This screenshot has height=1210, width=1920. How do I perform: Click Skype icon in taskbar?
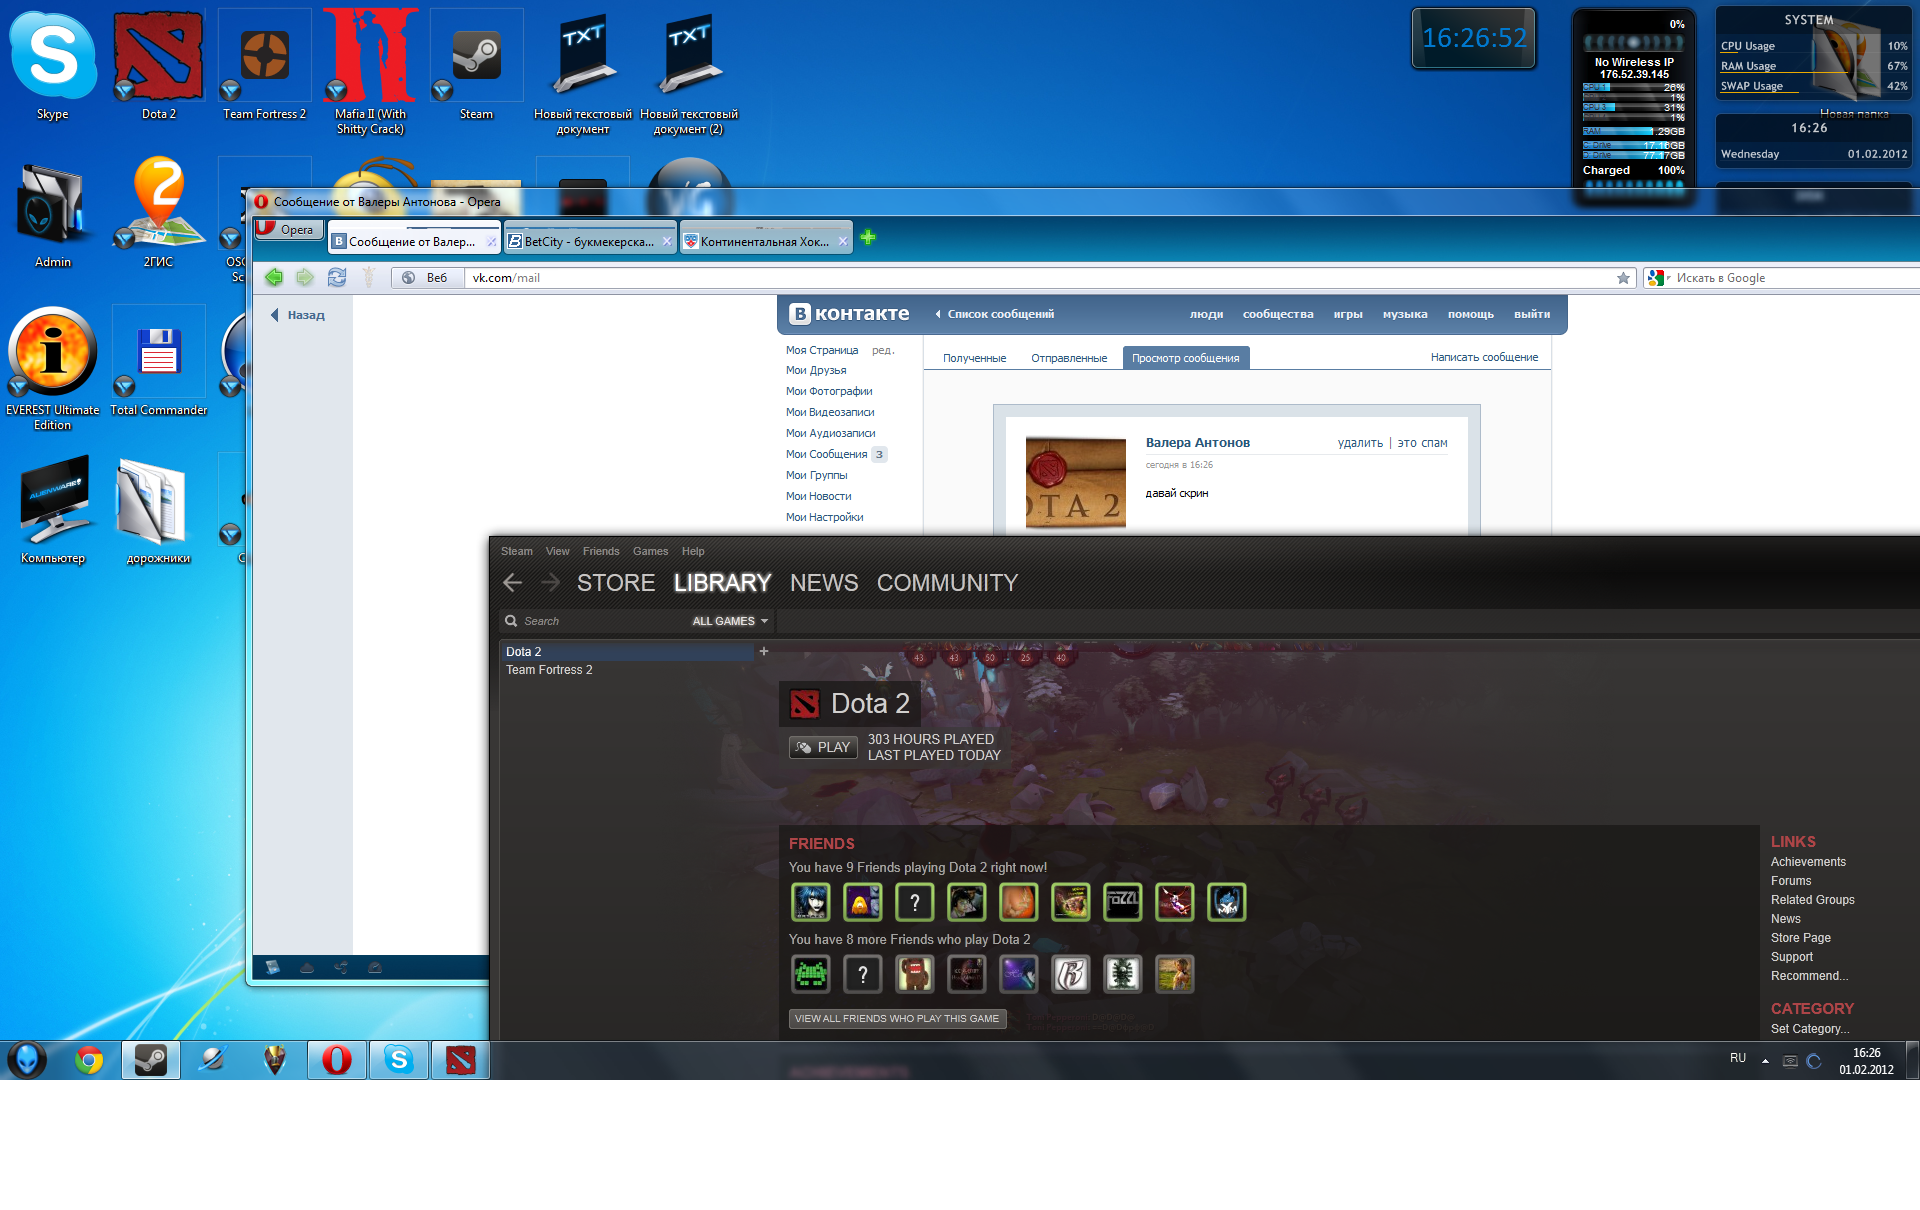(399, 1060)
